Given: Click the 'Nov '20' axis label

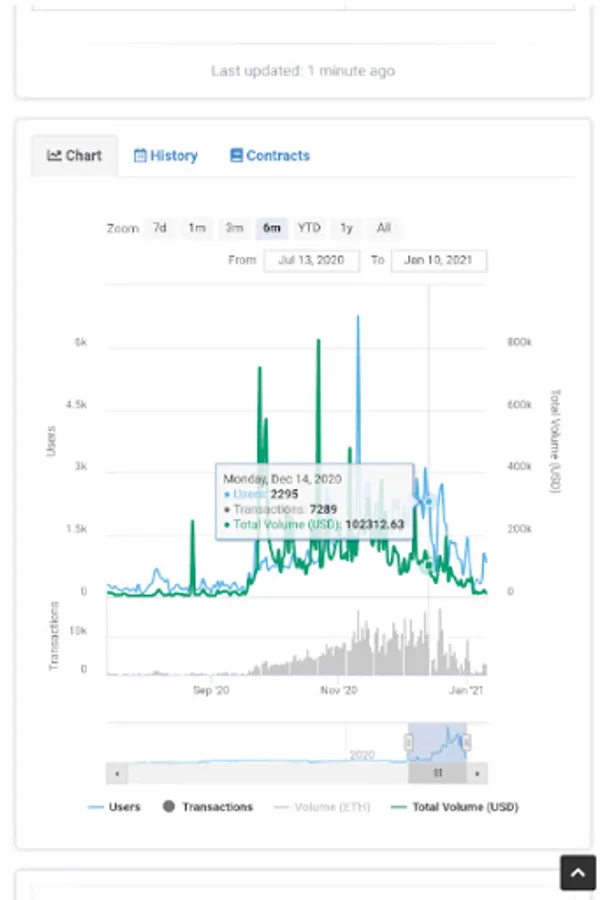Looking at the screenshot, I should 339,690.
